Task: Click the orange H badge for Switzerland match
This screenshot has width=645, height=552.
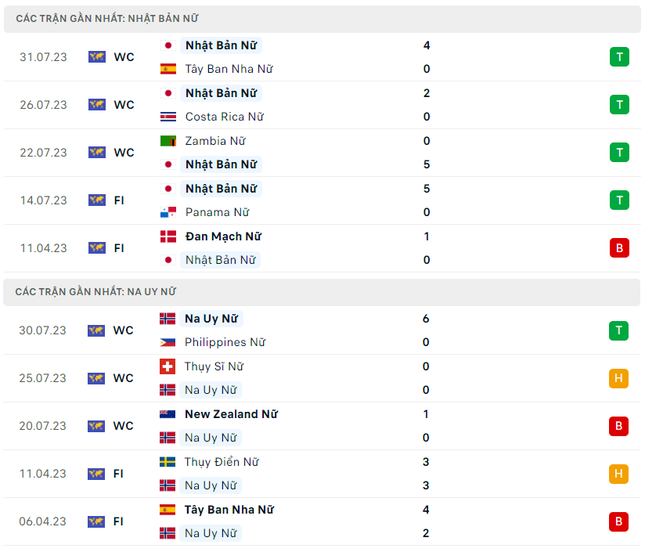Action: pos(618,378)
